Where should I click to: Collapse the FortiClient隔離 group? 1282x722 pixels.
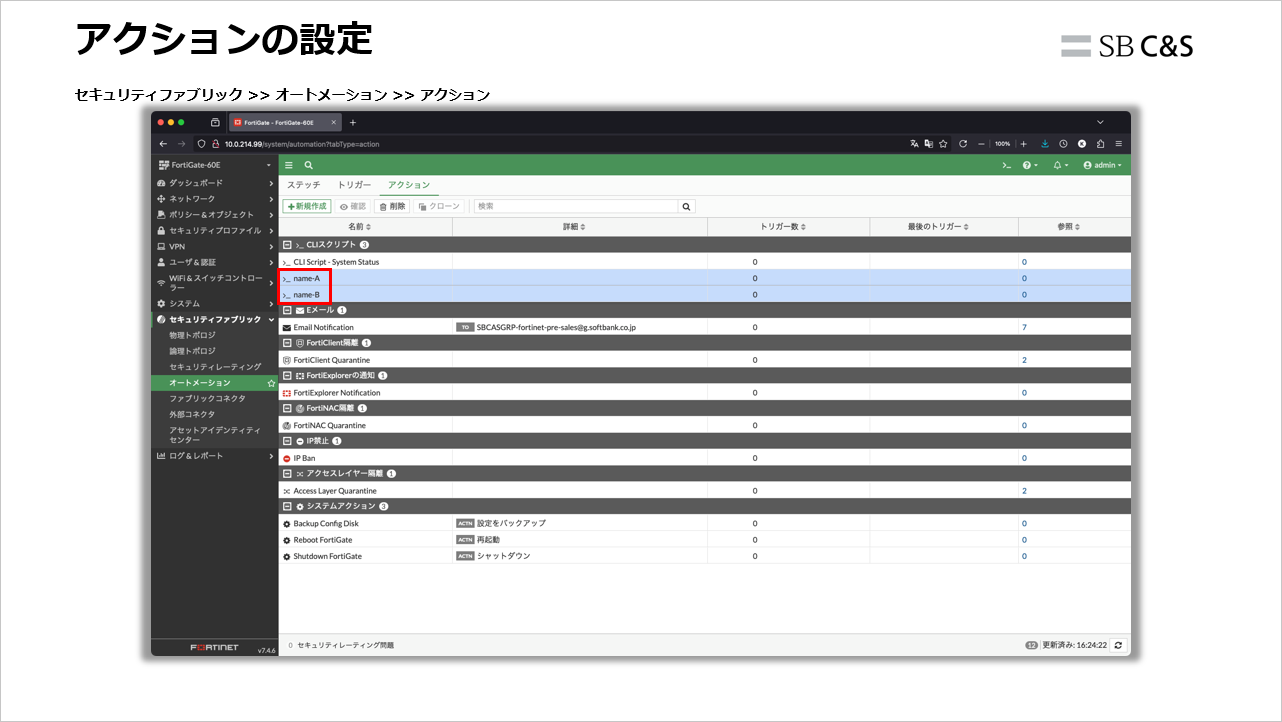pos(287,343)
